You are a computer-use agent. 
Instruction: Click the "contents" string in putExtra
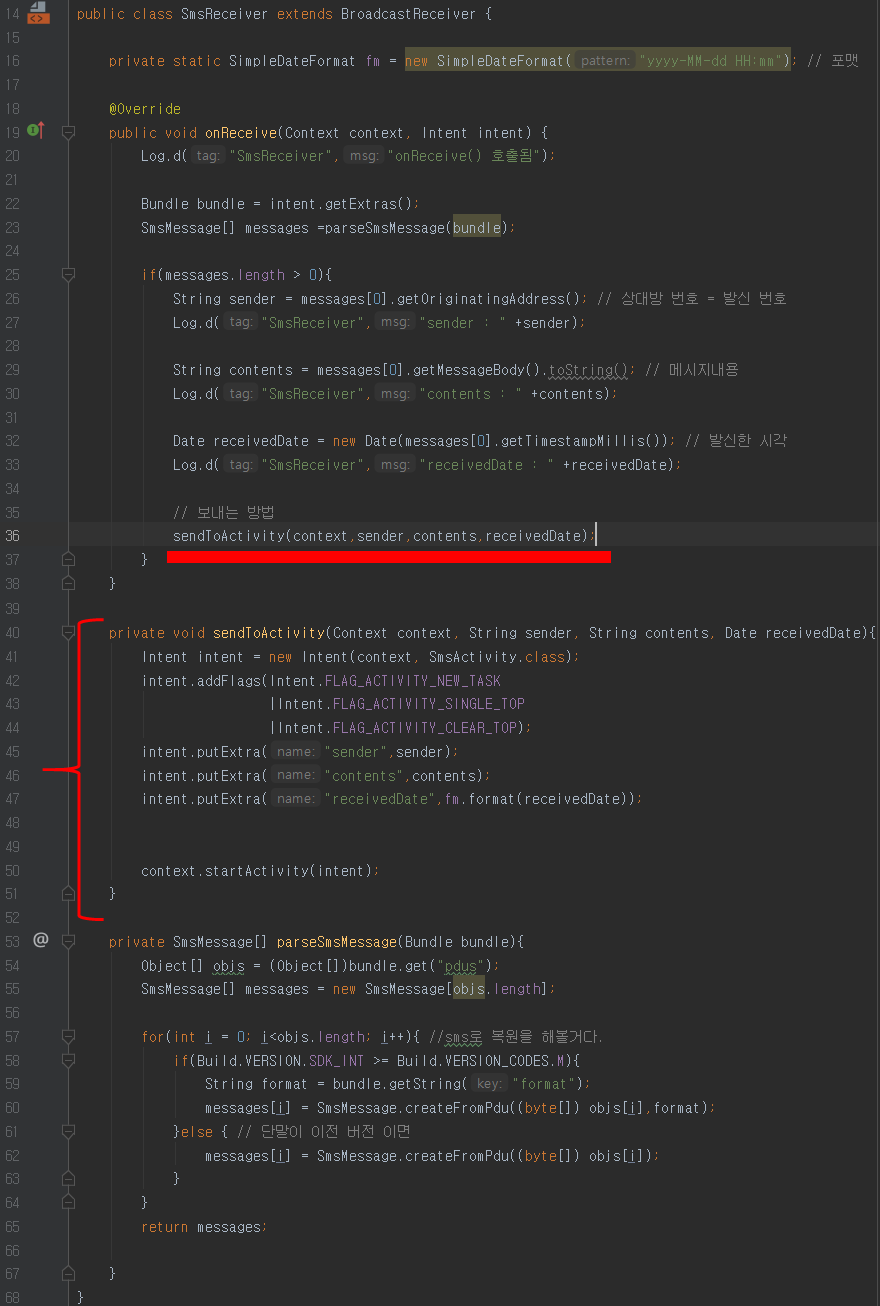364,775
